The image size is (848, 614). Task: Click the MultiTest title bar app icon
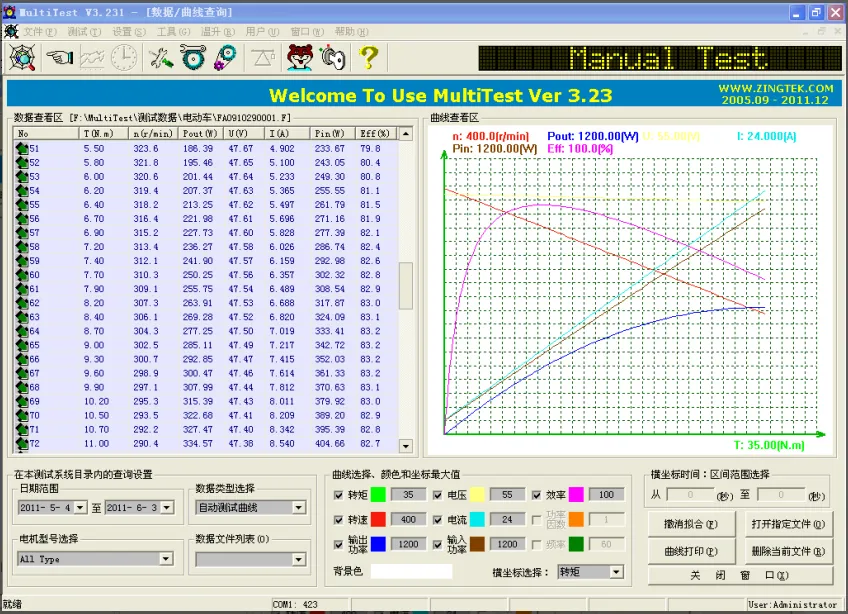click(x=9, y=12)
